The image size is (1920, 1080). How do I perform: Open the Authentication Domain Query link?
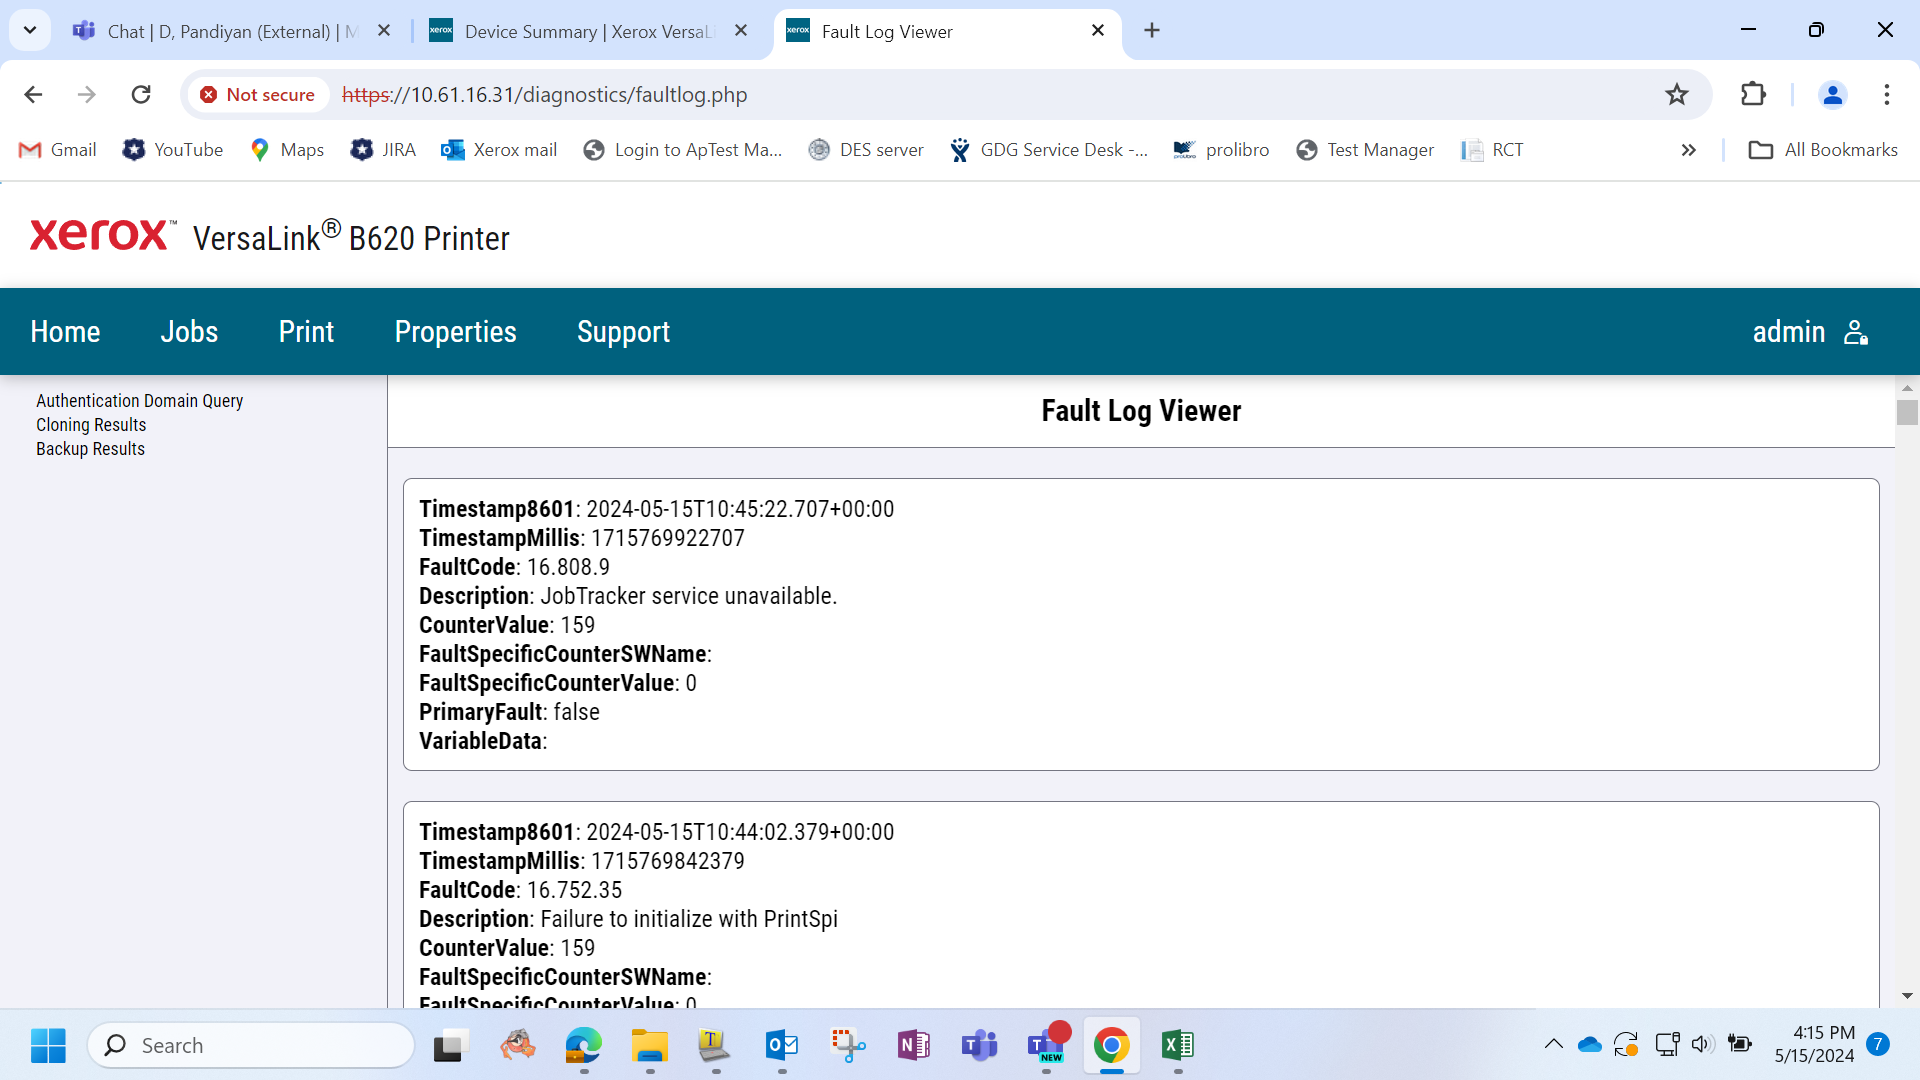(140, 401)
